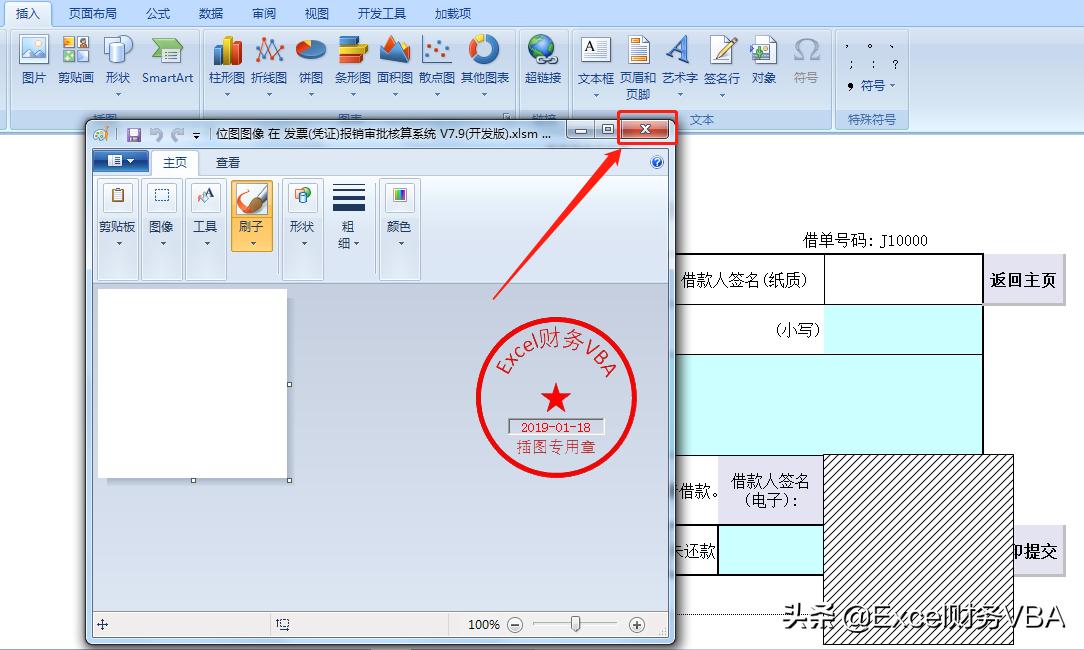Insert a scatter chart (散点图)

(437, 65)
